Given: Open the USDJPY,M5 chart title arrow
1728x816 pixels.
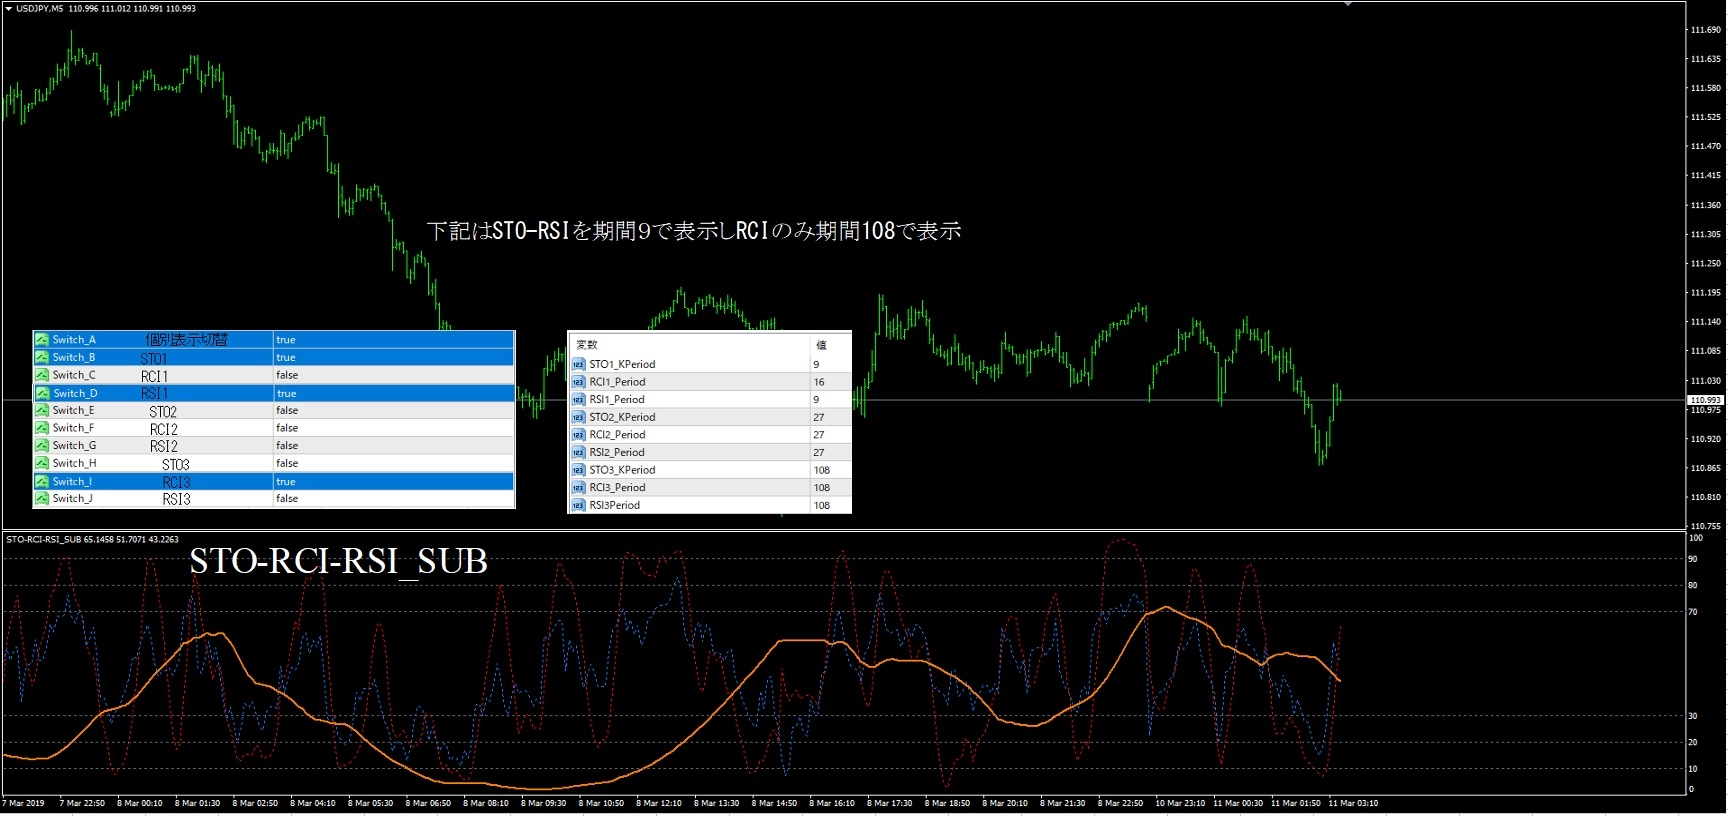Looking at the screenshot, I should (x=9, y=9).
